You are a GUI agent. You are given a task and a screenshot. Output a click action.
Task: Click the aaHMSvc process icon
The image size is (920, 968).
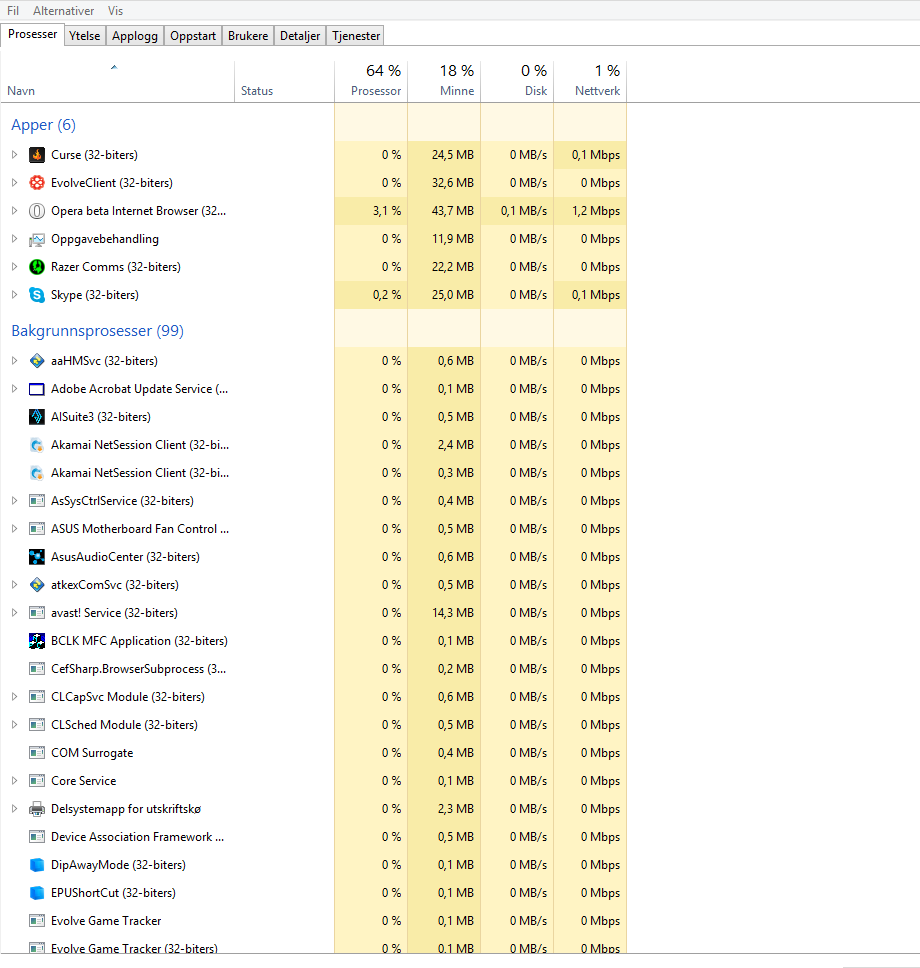point(37,361)
